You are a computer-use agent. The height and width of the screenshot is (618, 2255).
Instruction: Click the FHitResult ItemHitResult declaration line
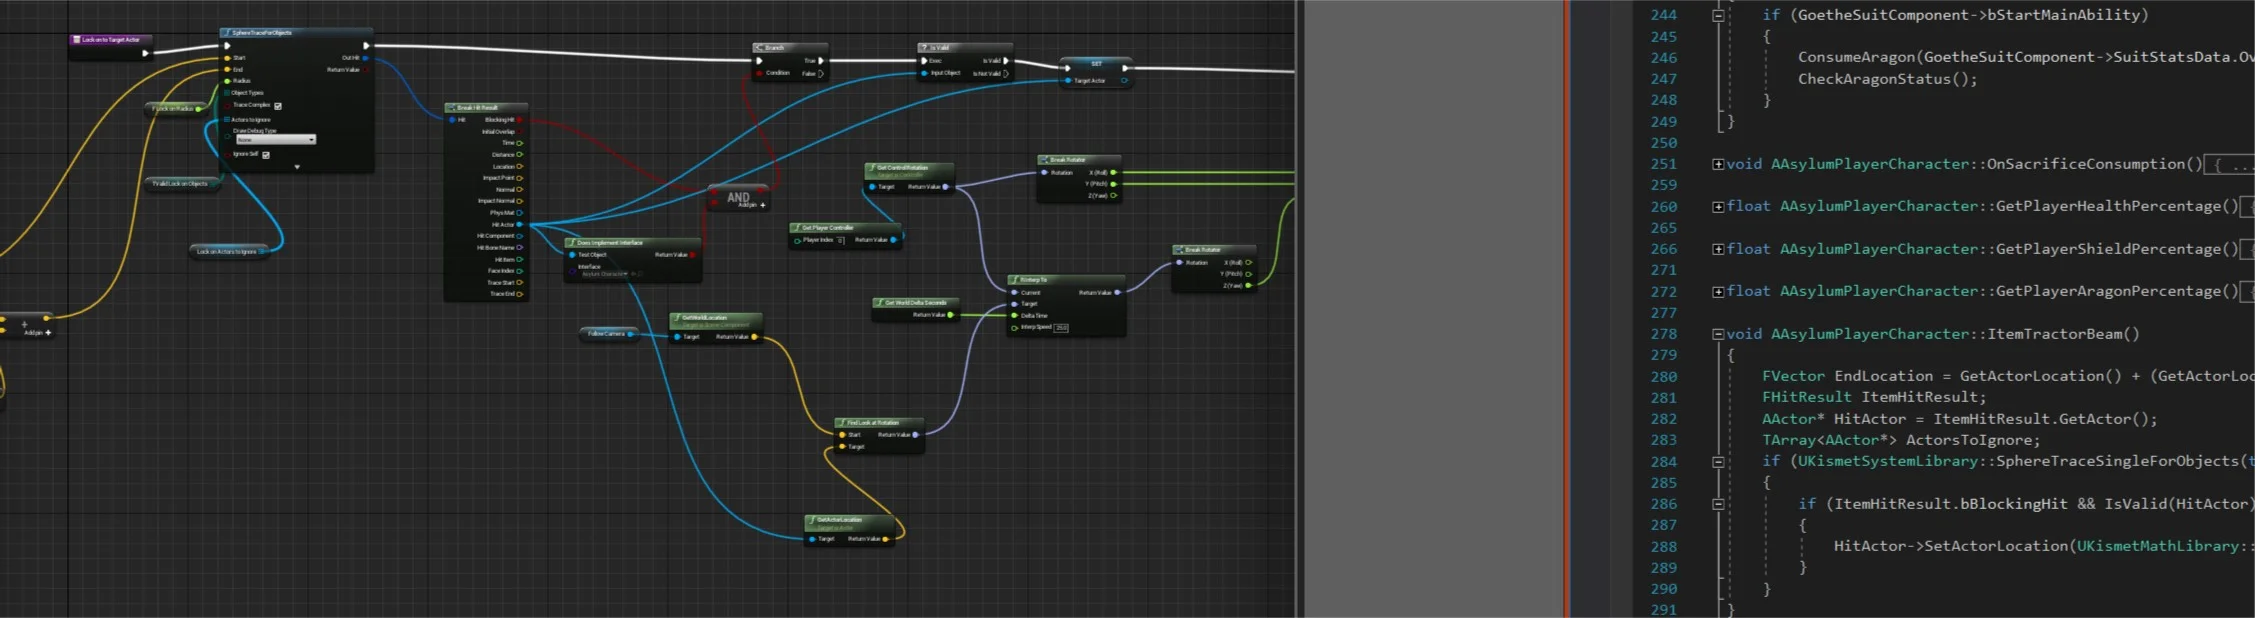(1874, 397)
